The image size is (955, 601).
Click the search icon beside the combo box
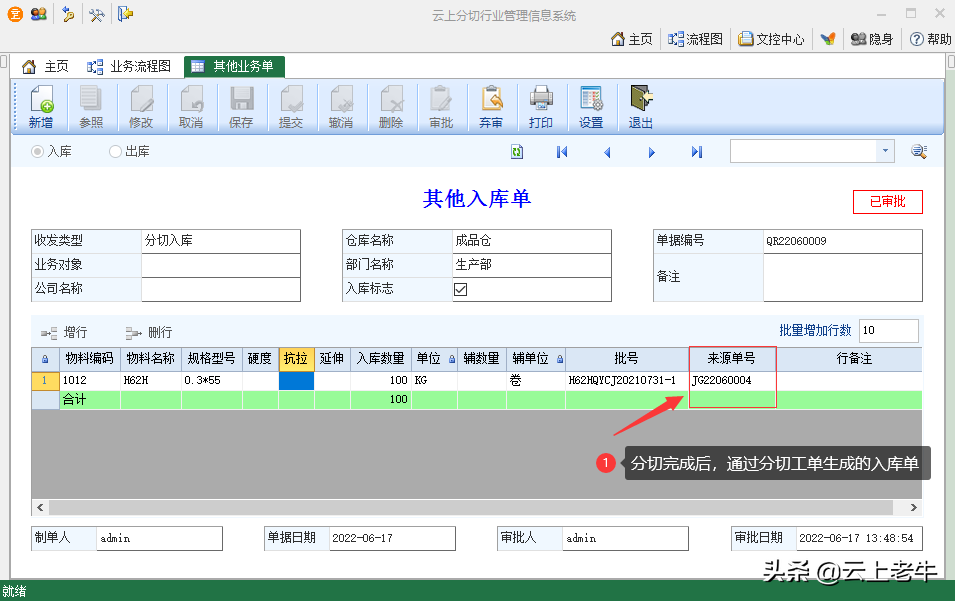pyautogui.click(x=918, y=151)
